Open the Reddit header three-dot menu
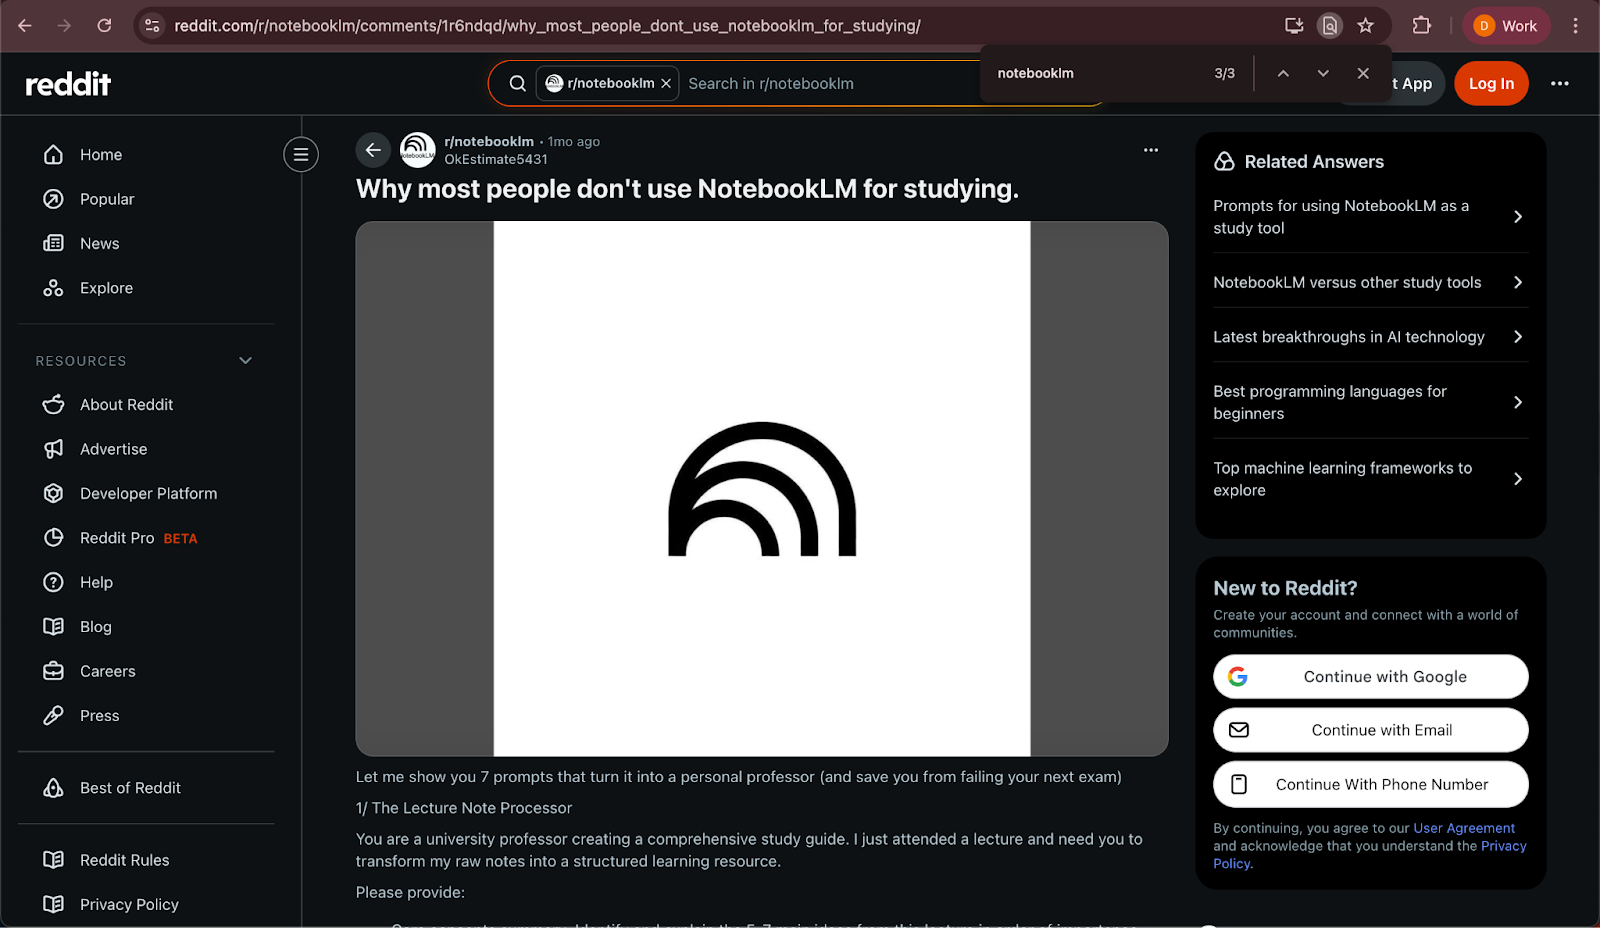The width and height of the screenshot is (1600, 928). click(x=1560, y=84)
